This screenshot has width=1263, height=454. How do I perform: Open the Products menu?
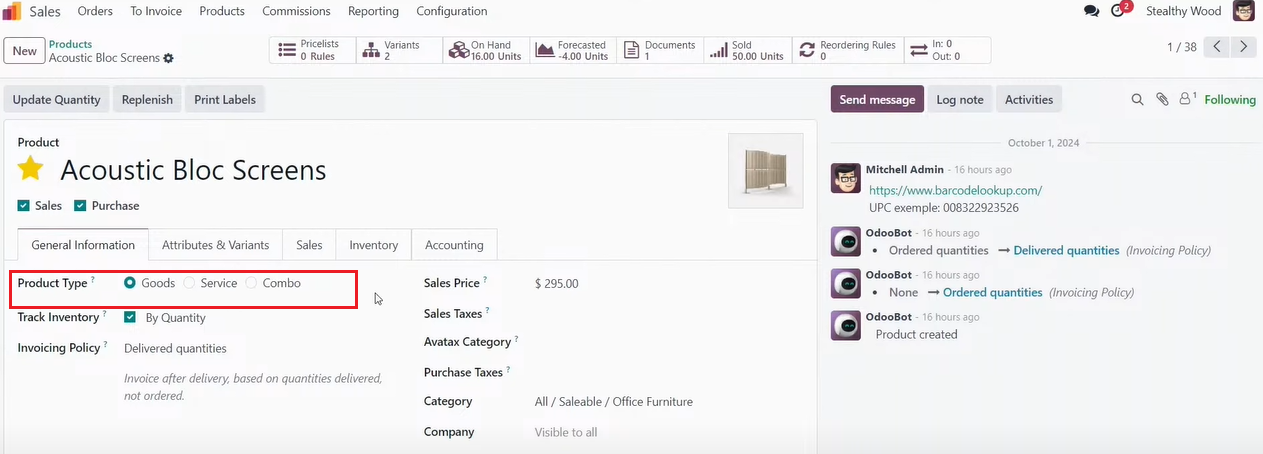click(x=222, y=11)
